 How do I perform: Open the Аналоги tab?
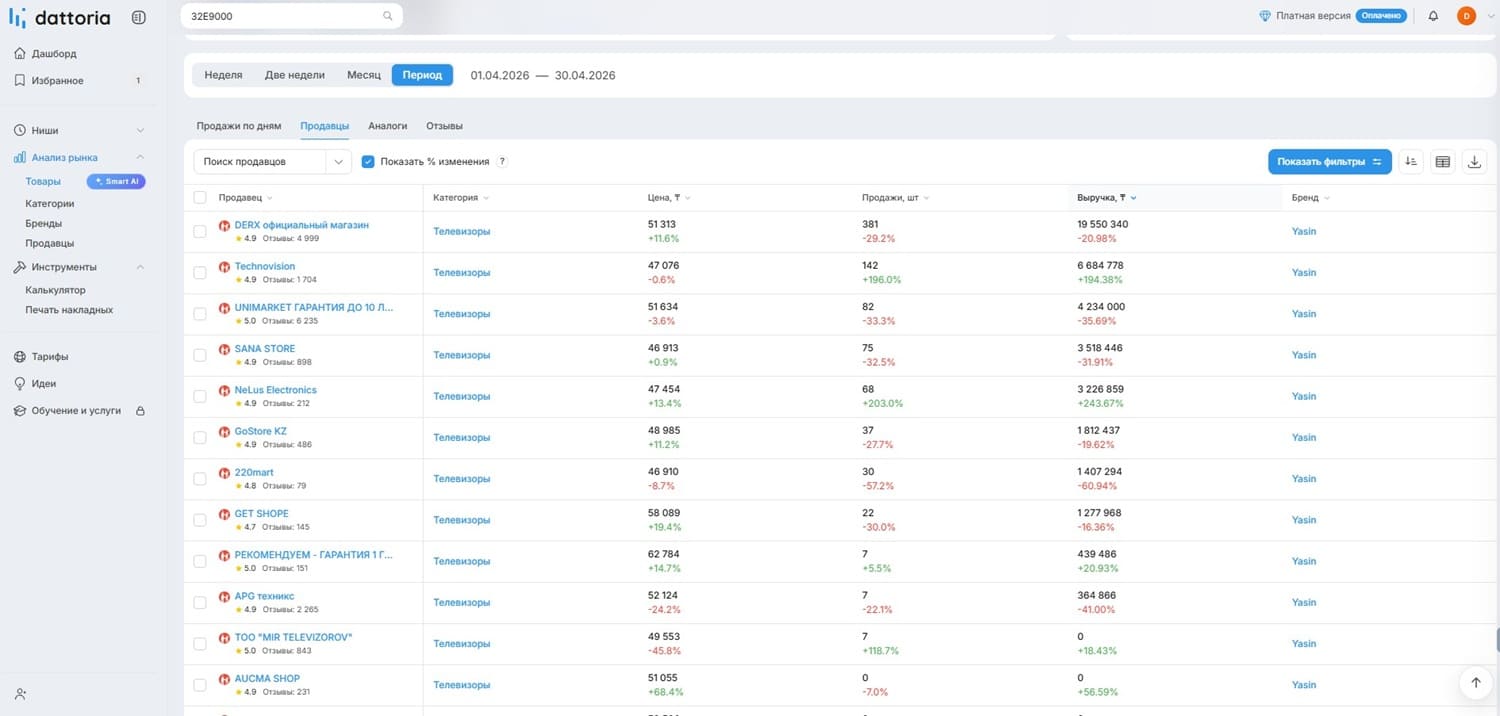(x=387, y=126)
